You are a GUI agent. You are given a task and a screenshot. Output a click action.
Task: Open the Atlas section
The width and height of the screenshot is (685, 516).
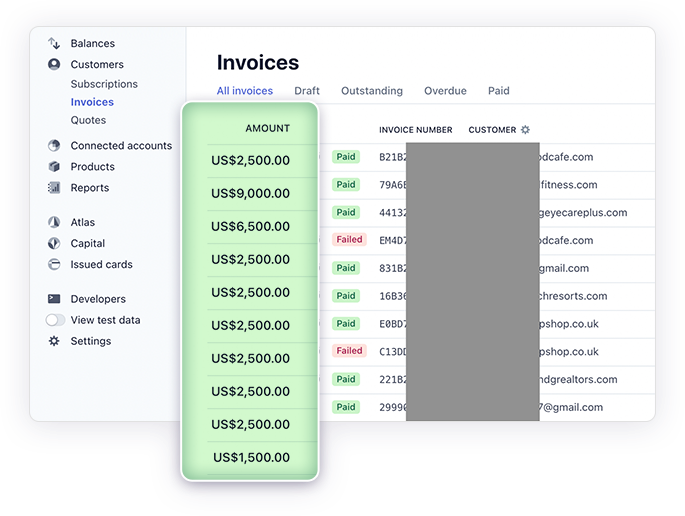coord(83,222)
